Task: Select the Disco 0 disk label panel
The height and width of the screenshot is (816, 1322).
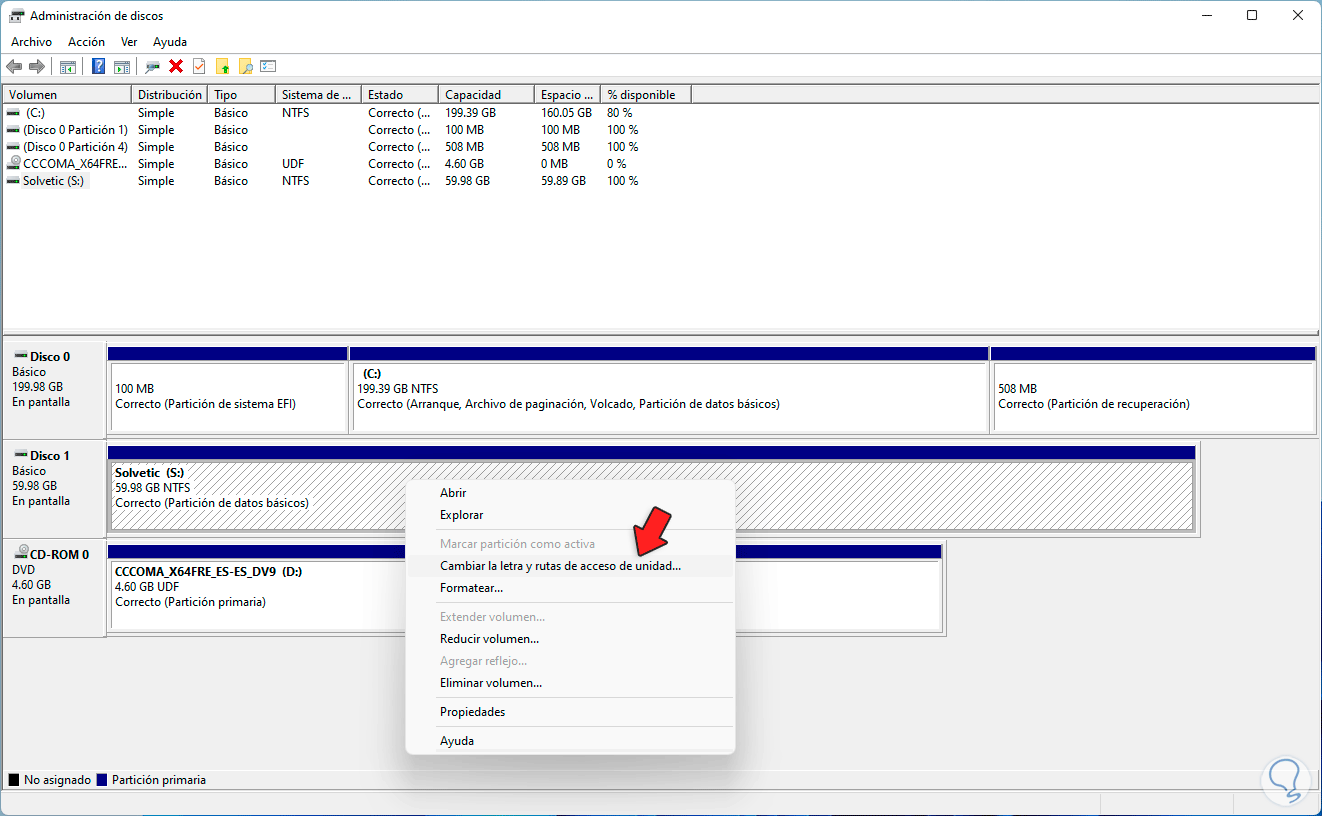Action: coord(54,390)
